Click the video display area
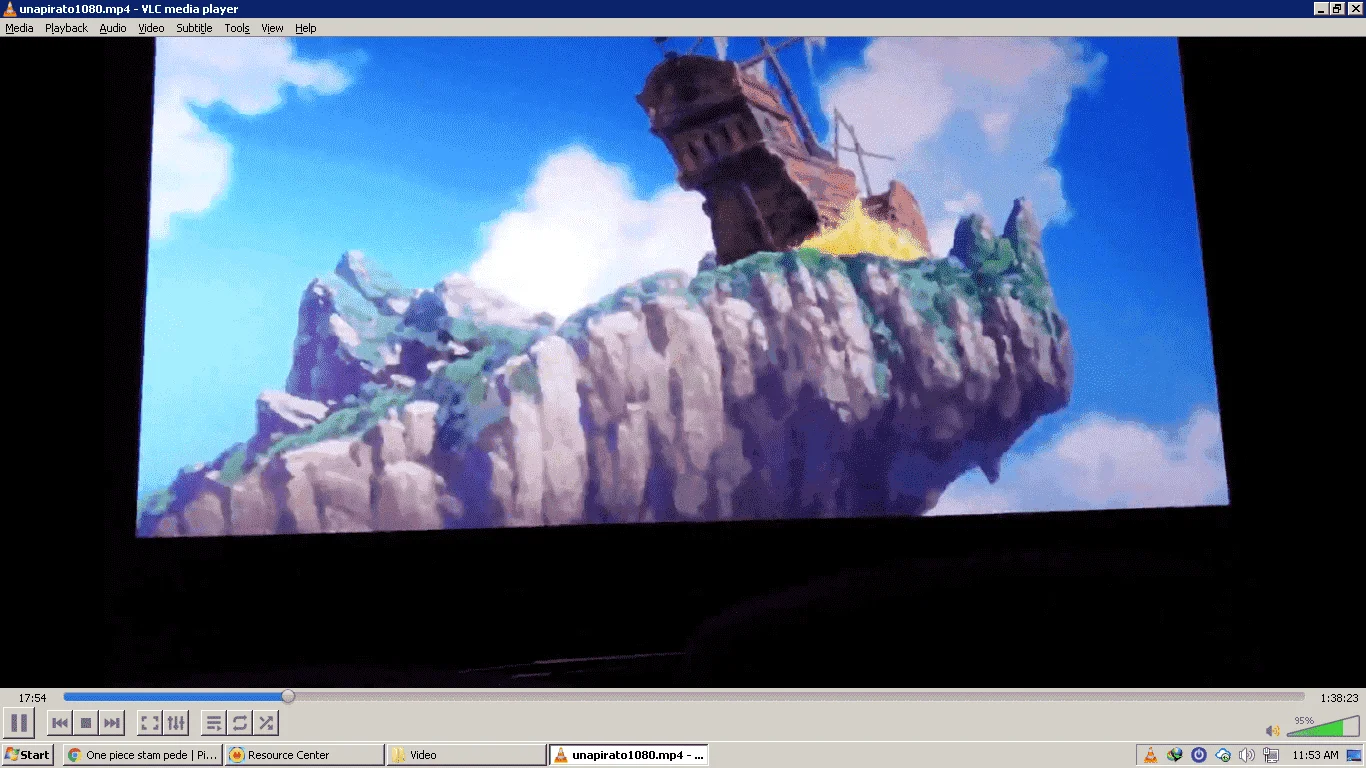 [x=683, y=362]
